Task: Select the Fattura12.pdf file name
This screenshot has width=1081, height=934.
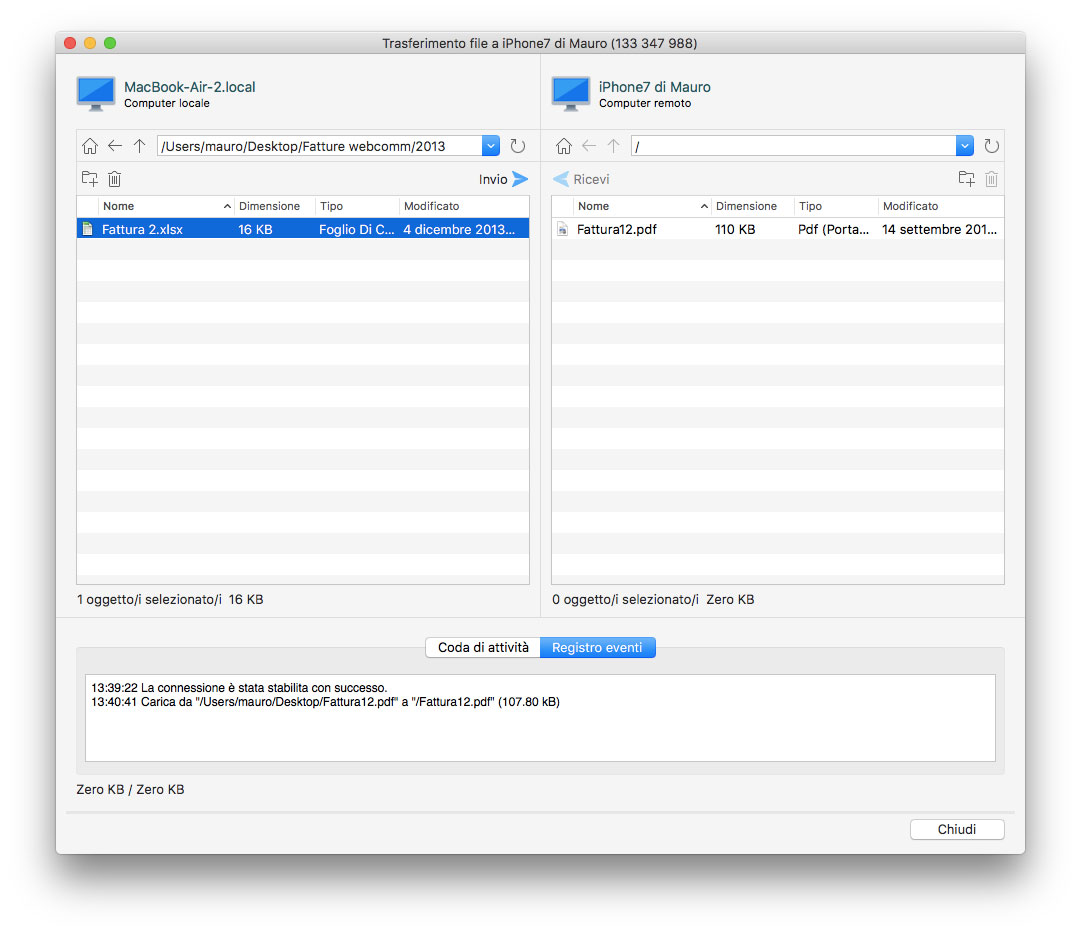Action: point(617,230)
